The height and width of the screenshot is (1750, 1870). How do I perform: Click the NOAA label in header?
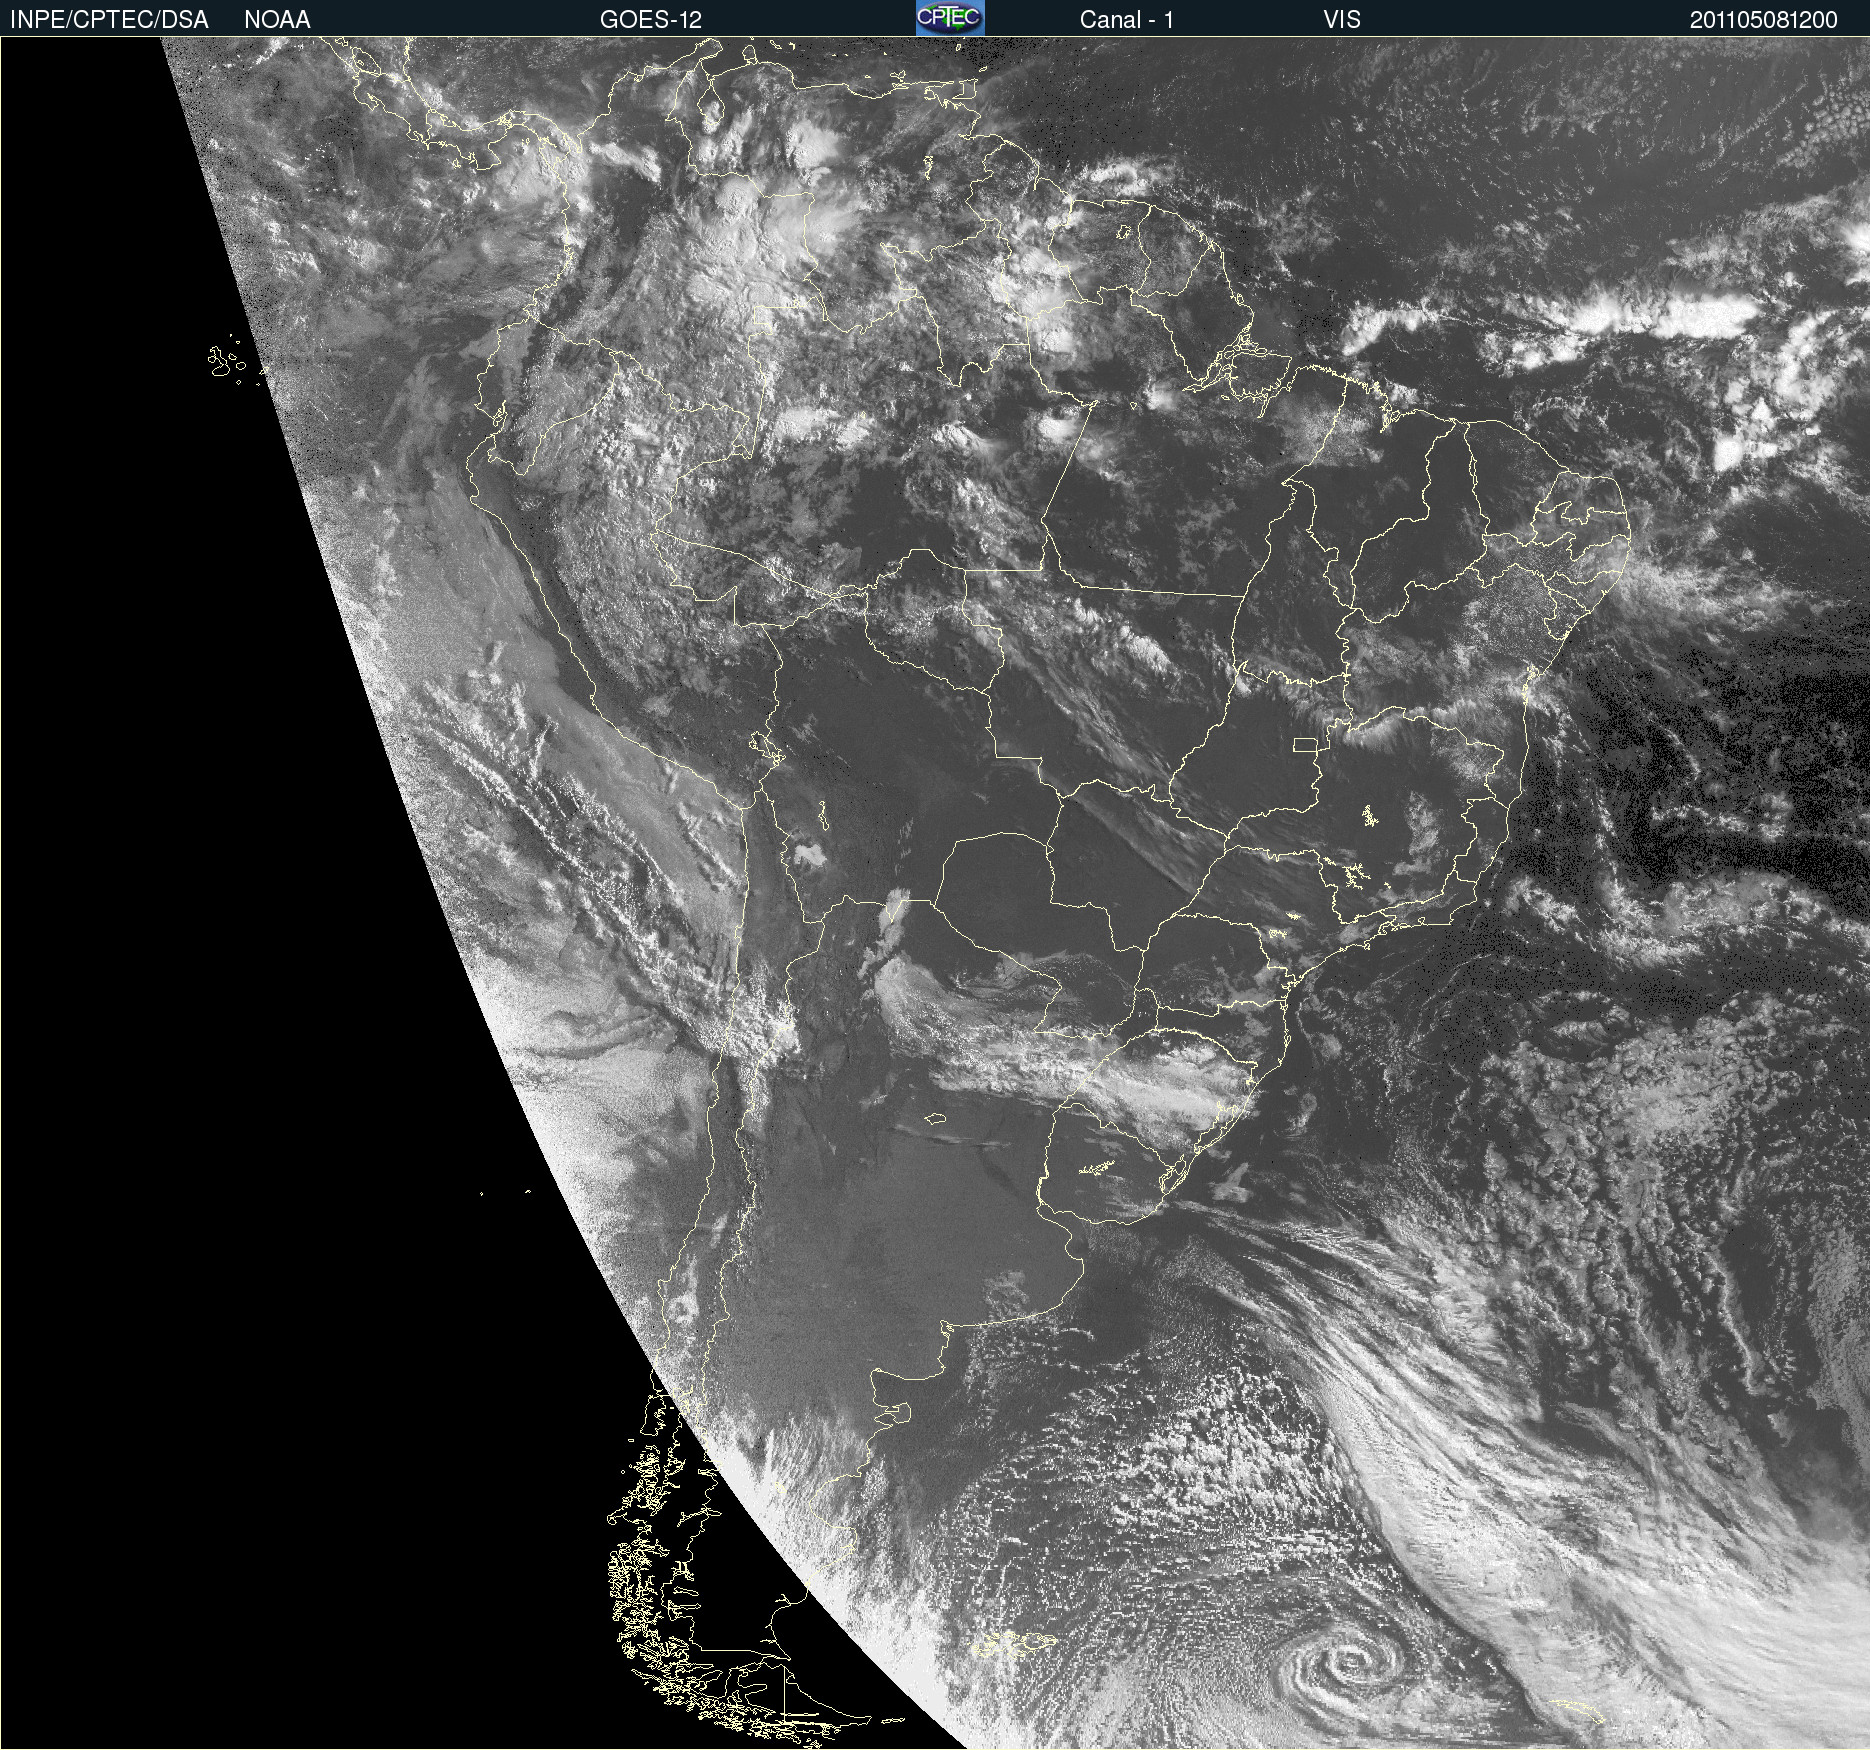point(277,20)
